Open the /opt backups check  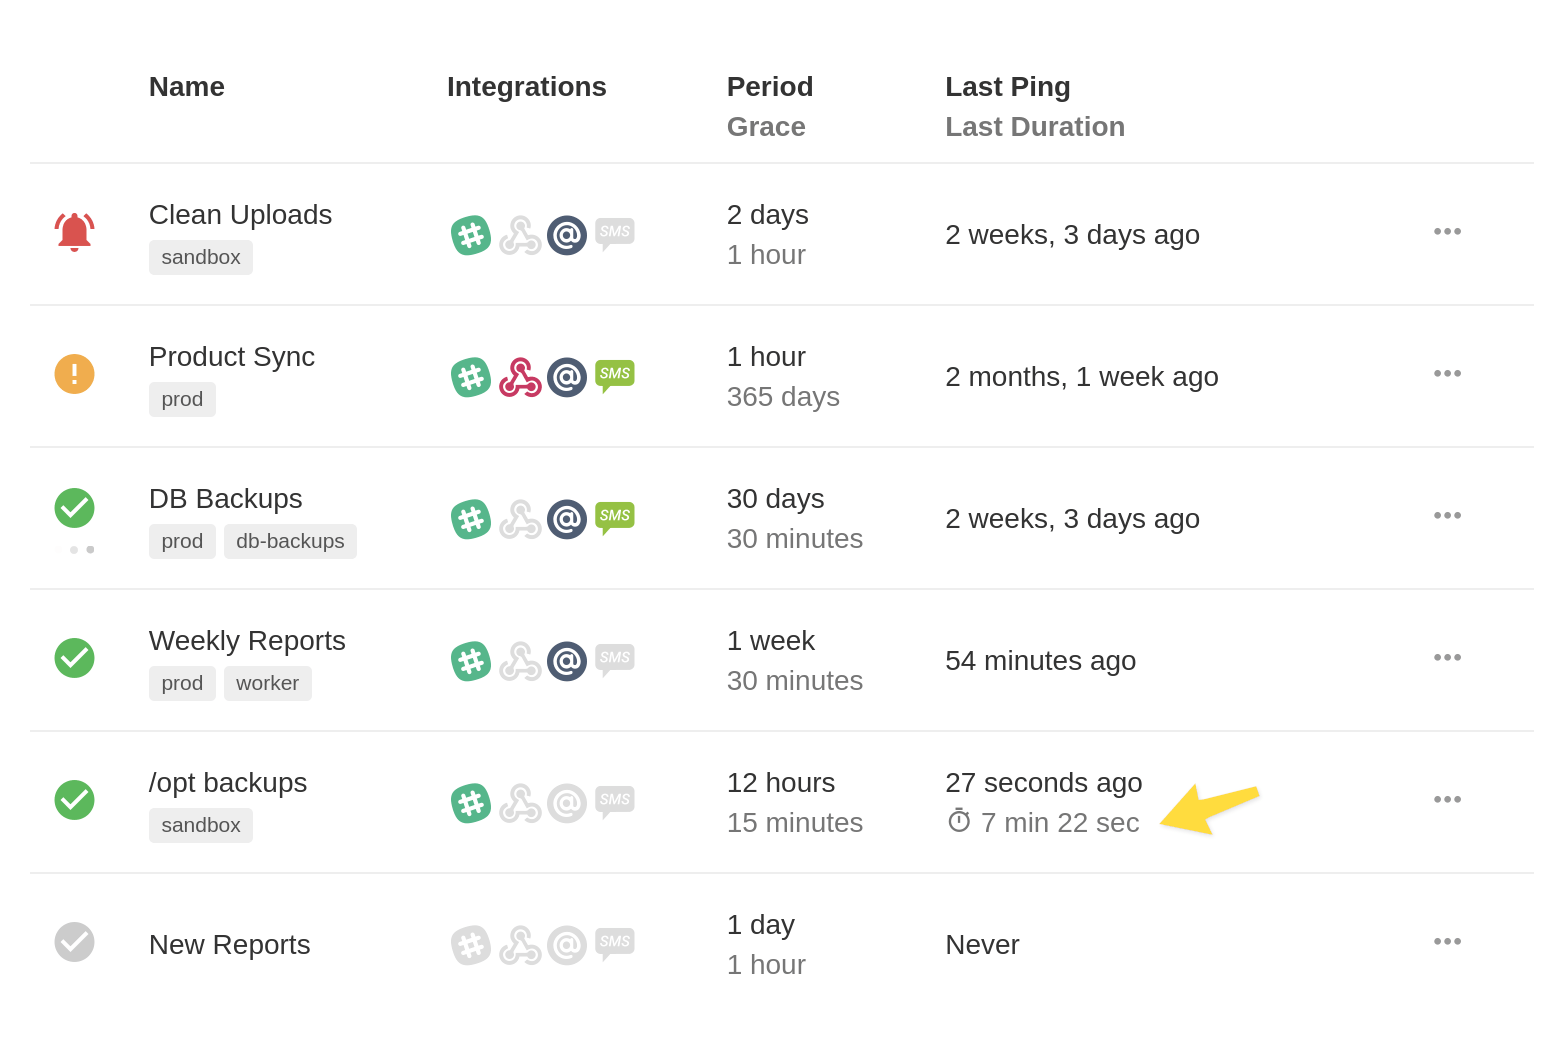(228, 783)
